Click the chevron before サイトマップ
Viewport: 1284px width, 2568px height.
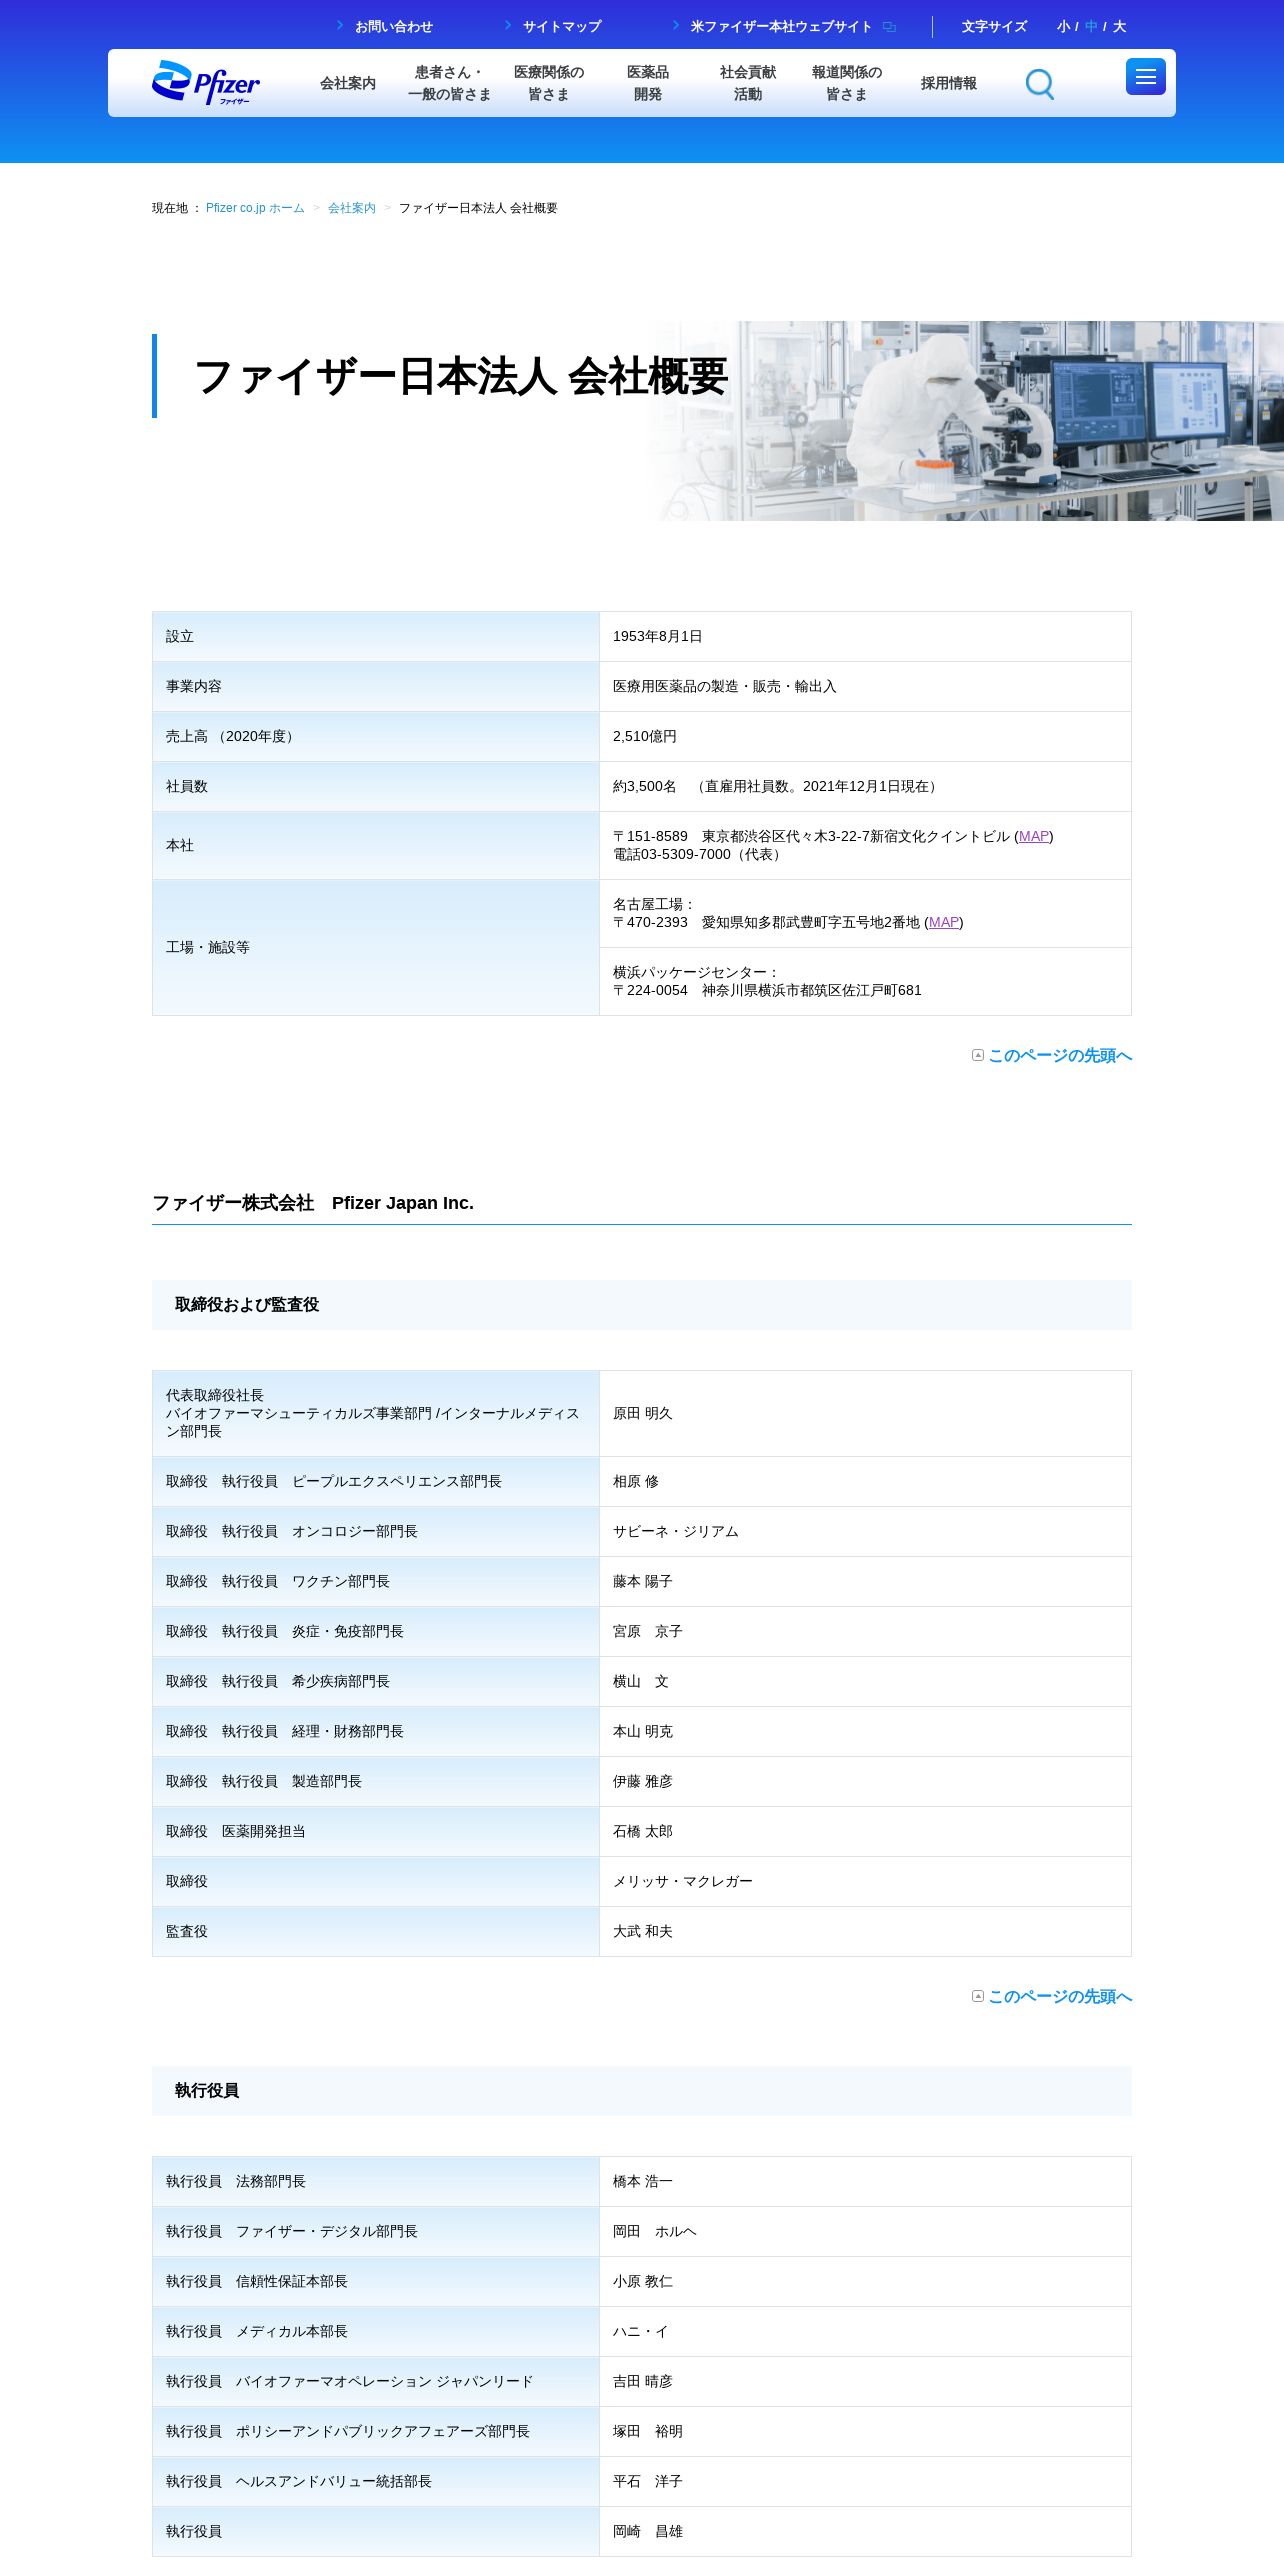click(508, 26)
